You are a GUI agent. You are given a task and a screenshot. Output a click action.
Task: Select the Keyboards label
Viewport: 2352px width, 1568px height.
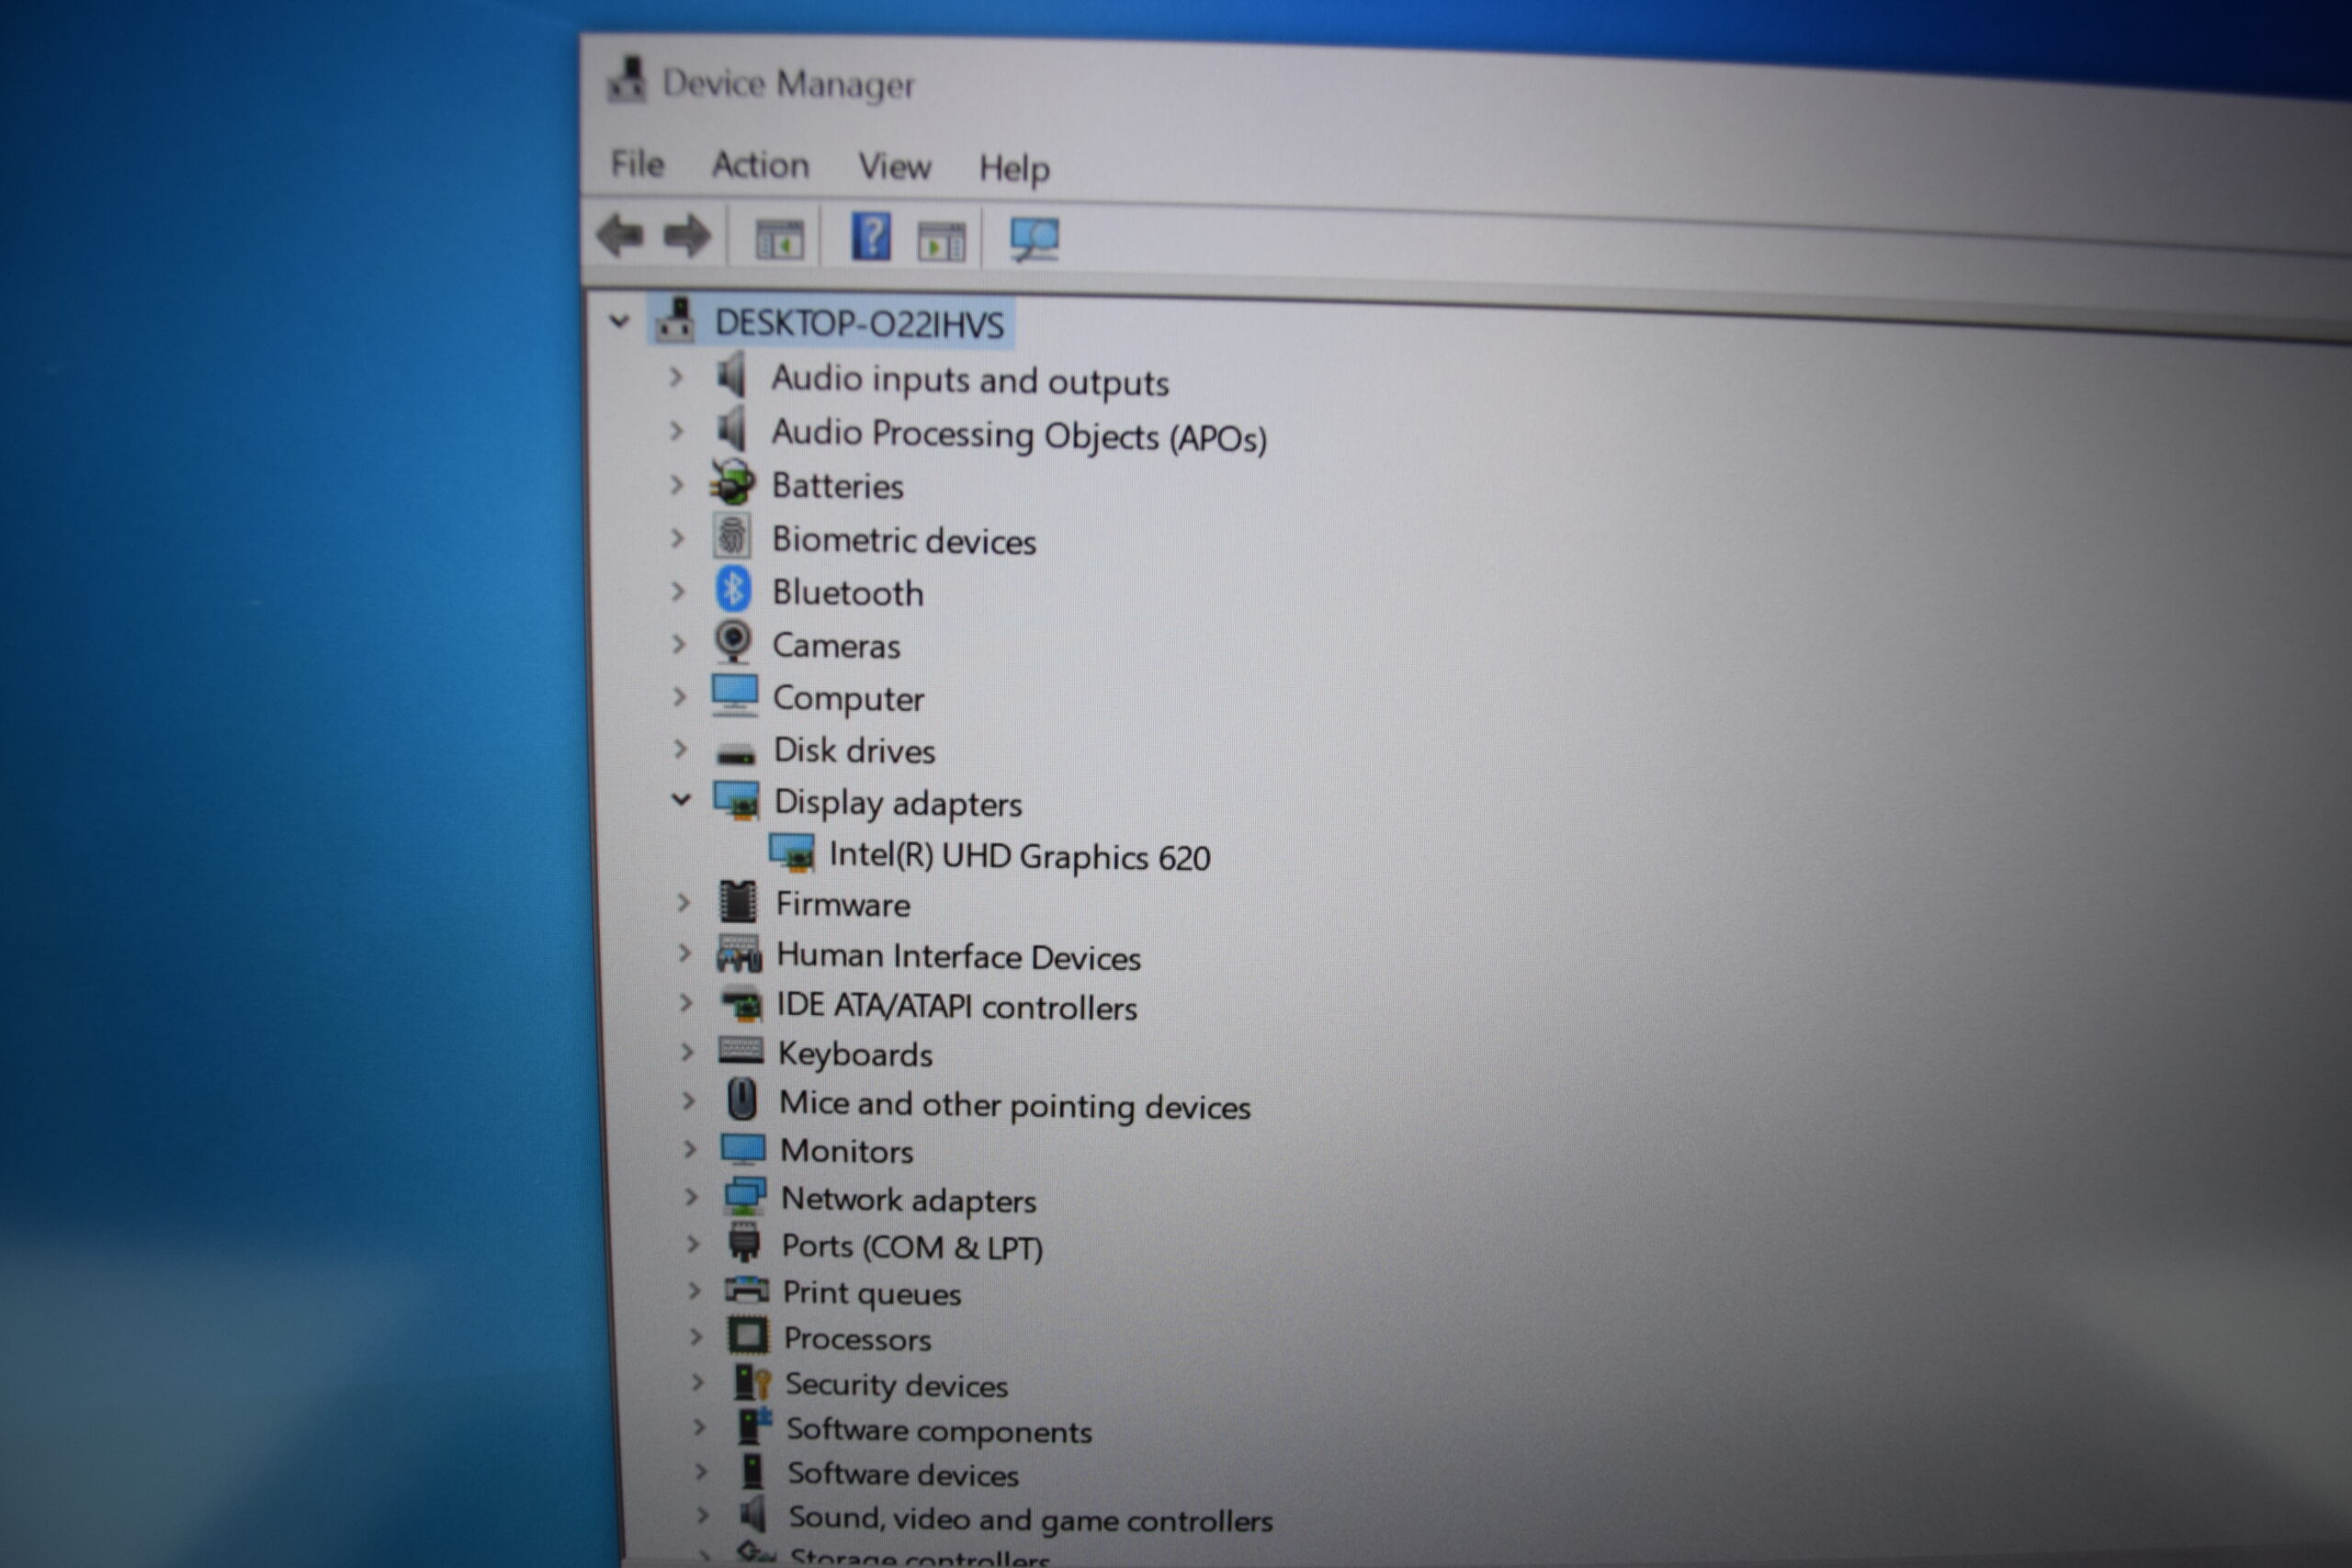click(x=855, y=1054)
